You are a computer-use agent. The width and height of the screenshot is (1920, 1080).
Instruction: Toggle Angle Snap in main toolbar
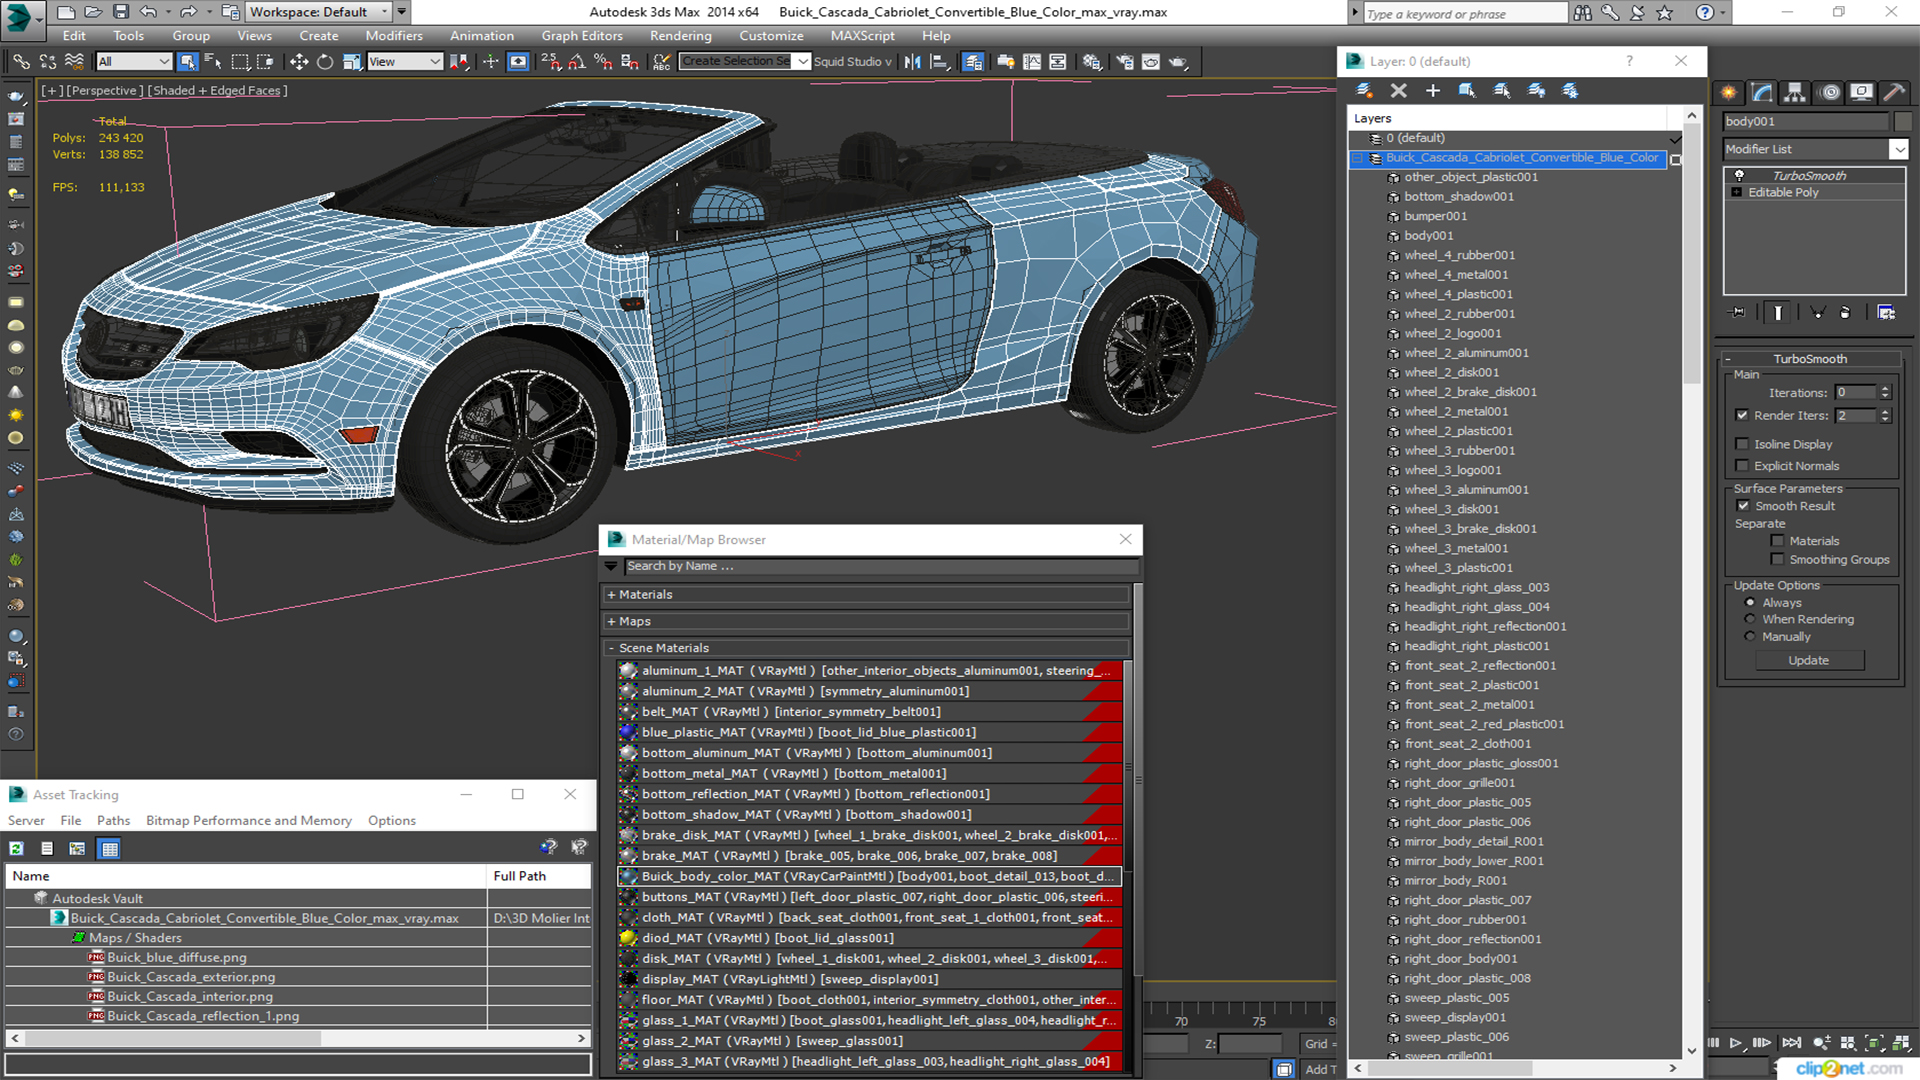coord(576,62)
